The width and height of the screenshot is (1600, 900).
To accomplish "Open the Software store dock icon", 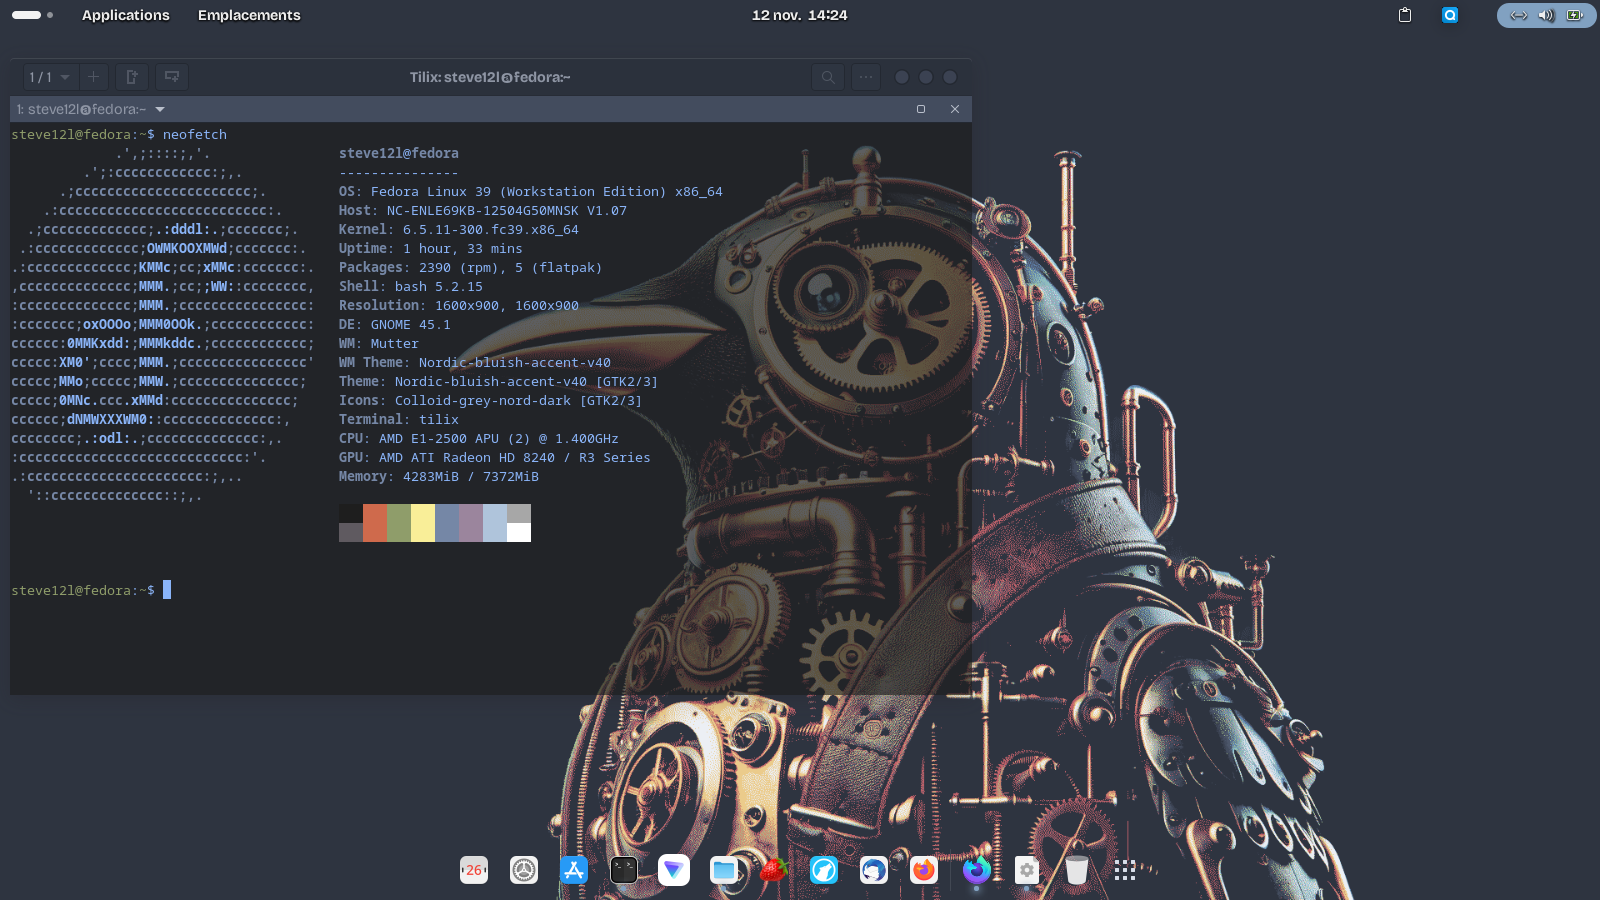I will 574,870.
